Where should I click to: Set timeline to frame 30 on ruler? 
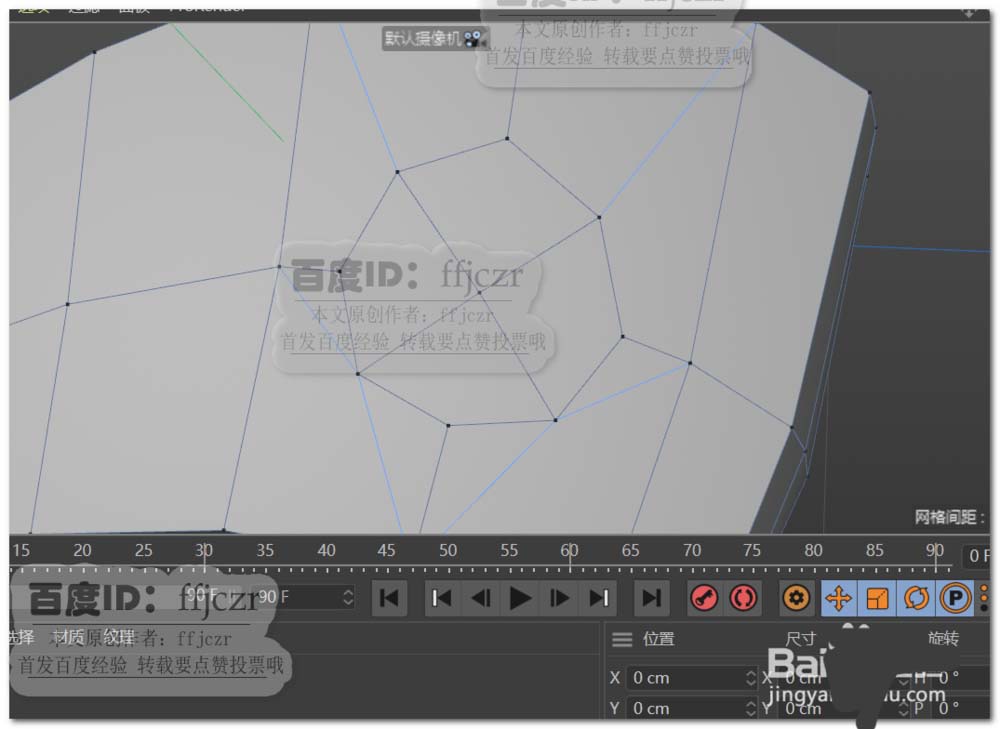tap(204, 550)
